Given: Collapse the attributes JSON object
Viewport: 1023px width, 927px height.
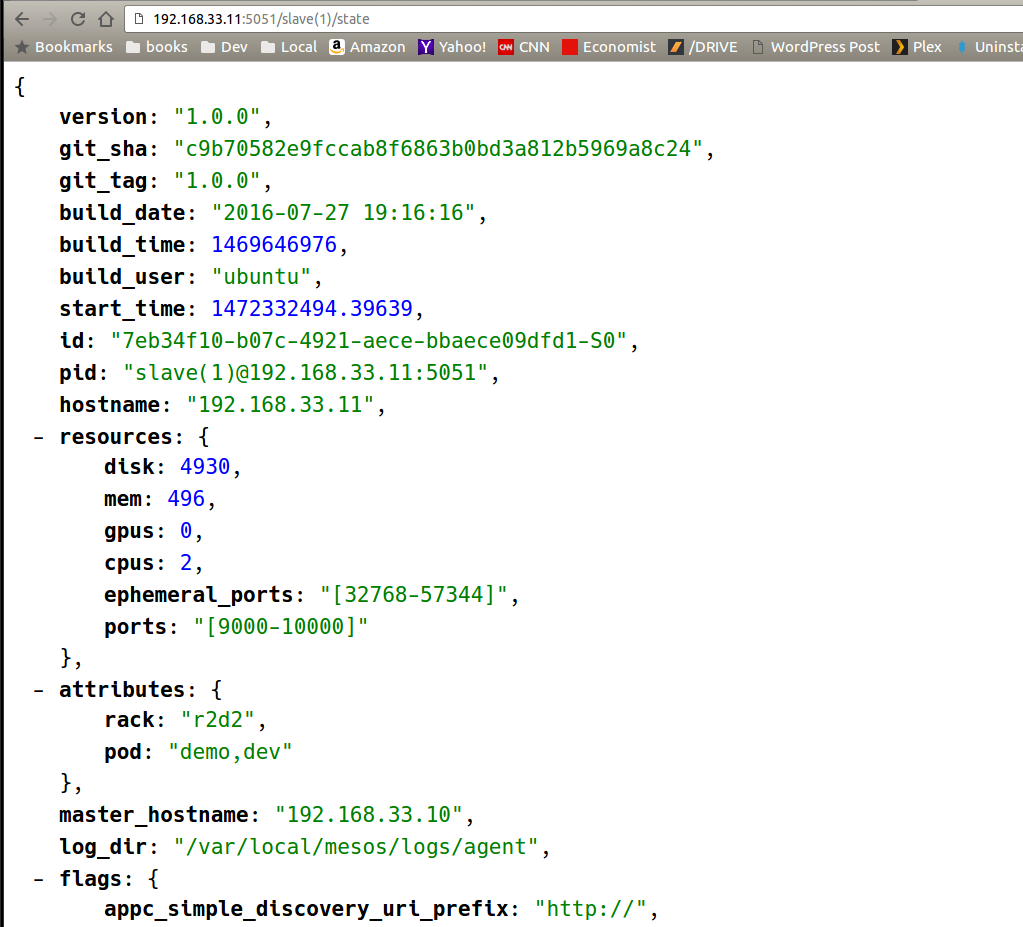Looking at the screenshot, I should [39, 690].
